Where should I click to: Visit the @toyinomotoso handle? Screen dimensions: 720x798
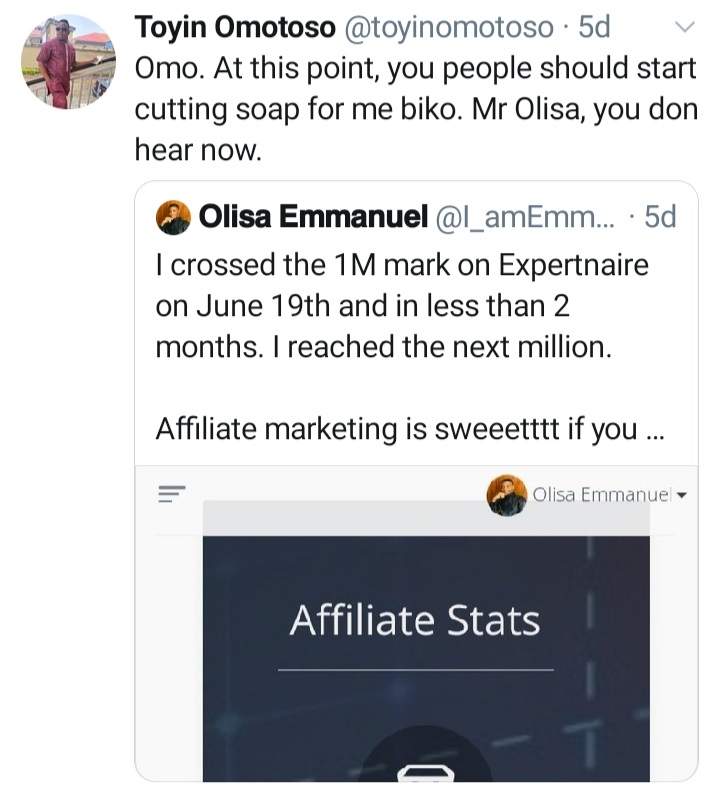pyautogui.click(x=449, y=27)
